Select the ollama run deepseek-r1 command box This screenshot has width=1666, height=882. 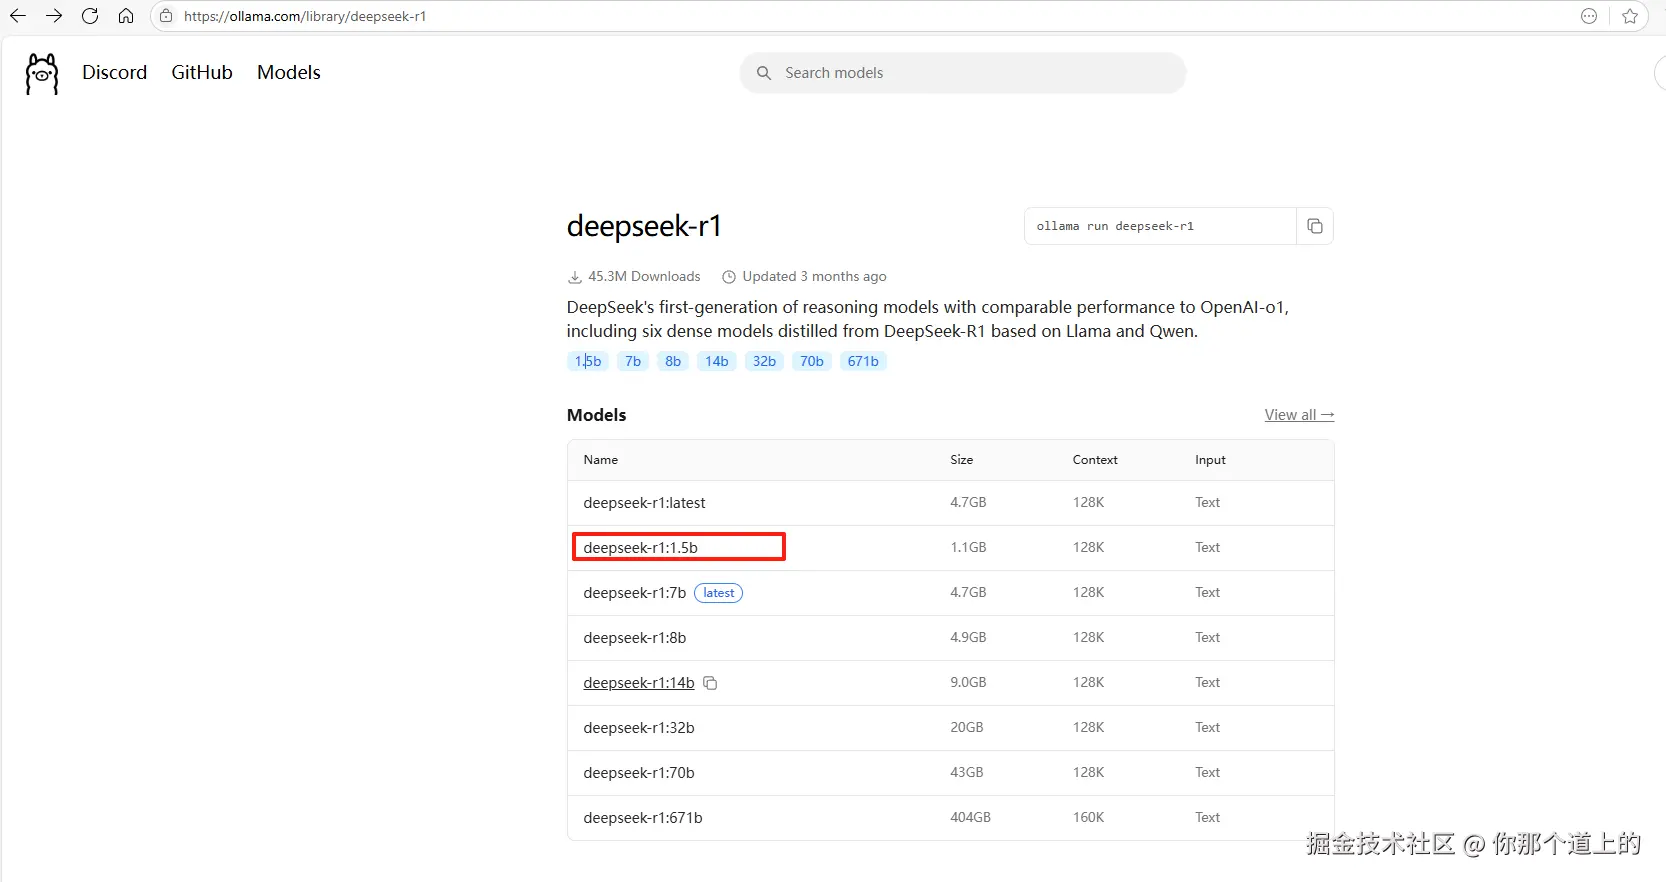[x=1160, y=226]
